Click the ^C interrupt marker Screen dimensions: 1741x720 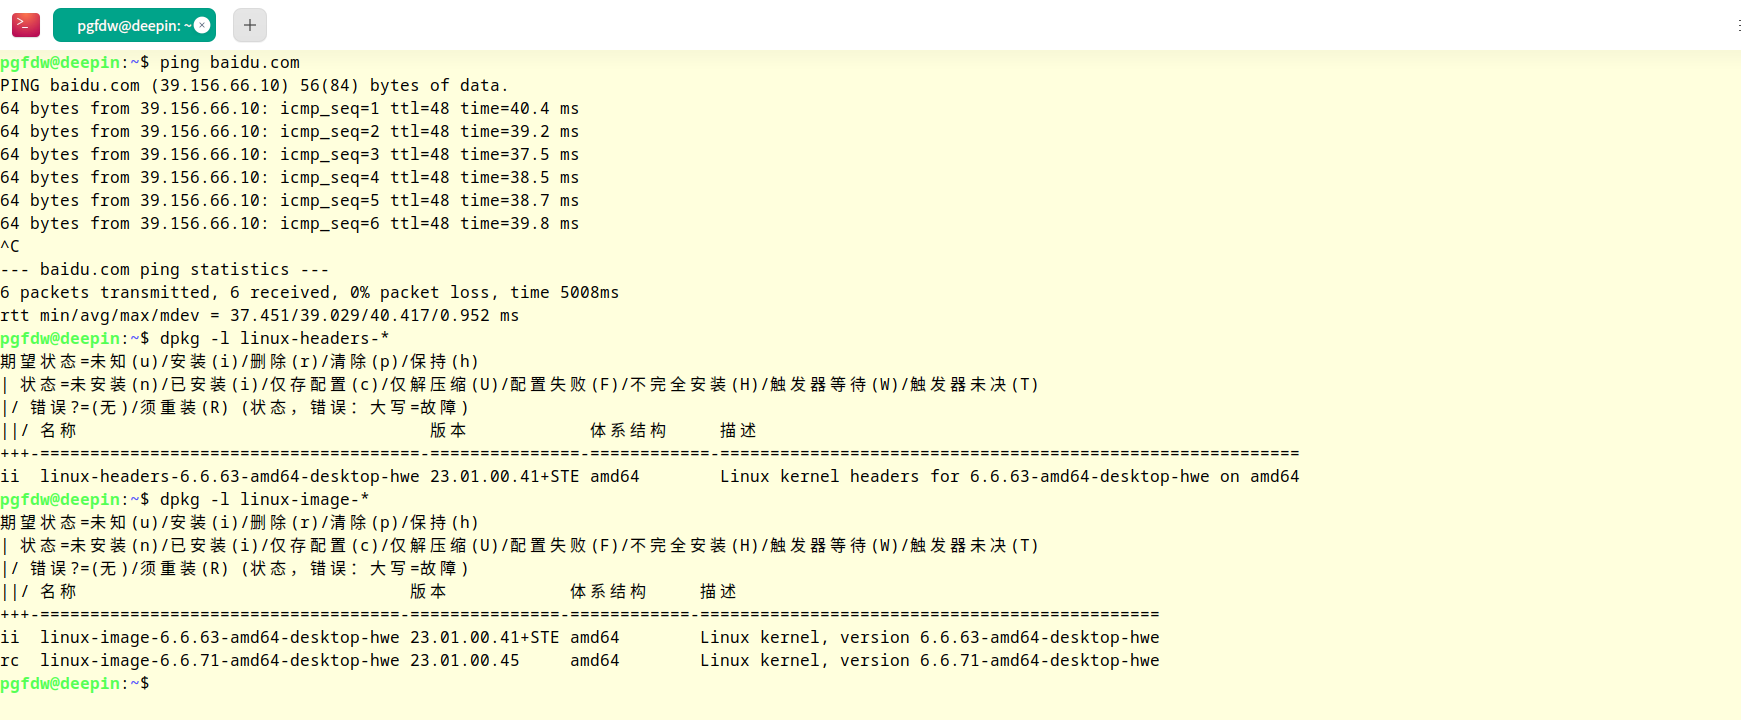coord(10,246)
